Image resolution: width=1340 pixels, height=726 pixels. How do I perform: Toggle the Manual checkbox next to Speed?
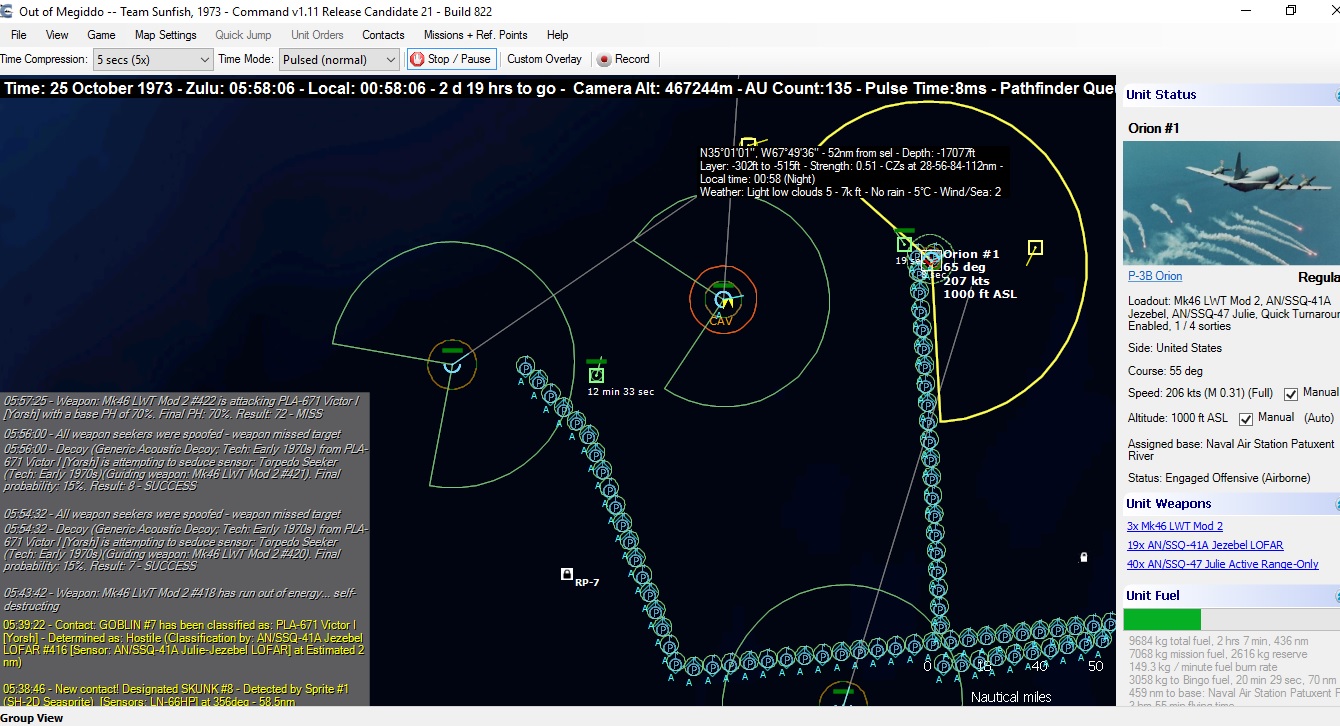[1291, 394]
